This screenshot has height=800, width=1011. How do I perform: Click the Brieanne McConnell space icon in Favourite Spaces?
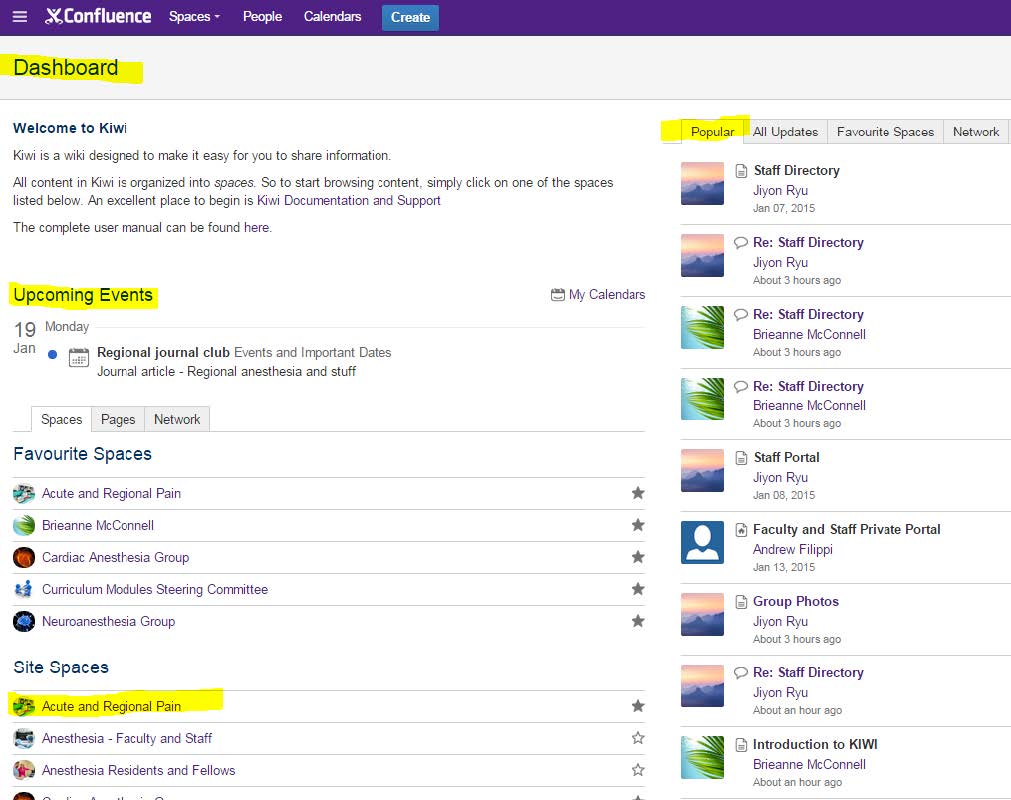pyautogui.click(x=24, y=526)
